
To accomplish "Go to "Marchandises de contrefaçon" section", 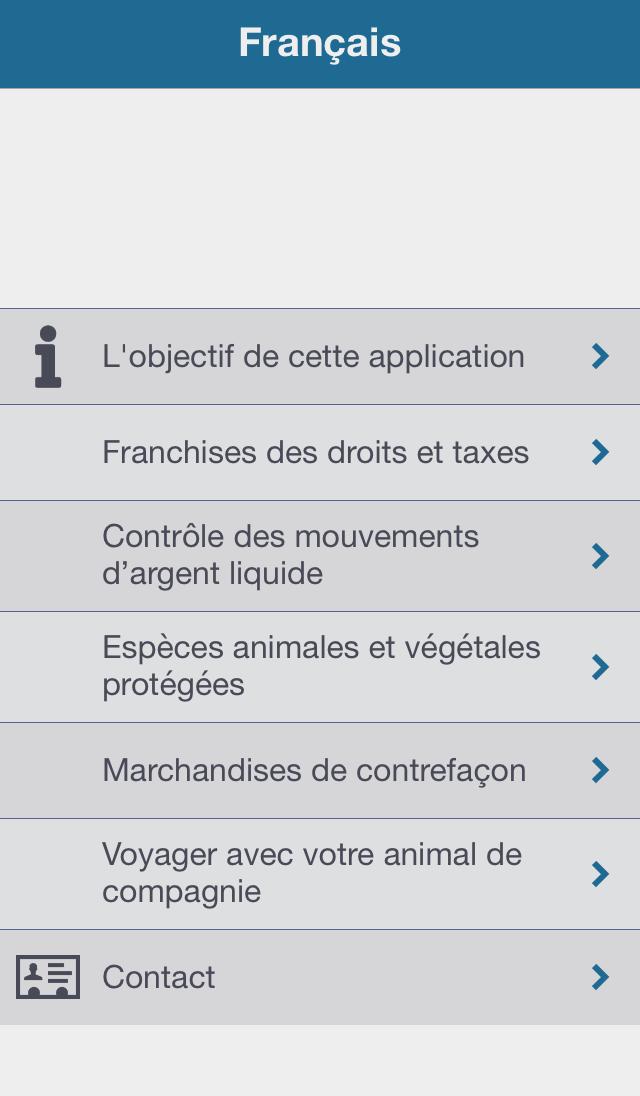I will [x=313, y=770].
